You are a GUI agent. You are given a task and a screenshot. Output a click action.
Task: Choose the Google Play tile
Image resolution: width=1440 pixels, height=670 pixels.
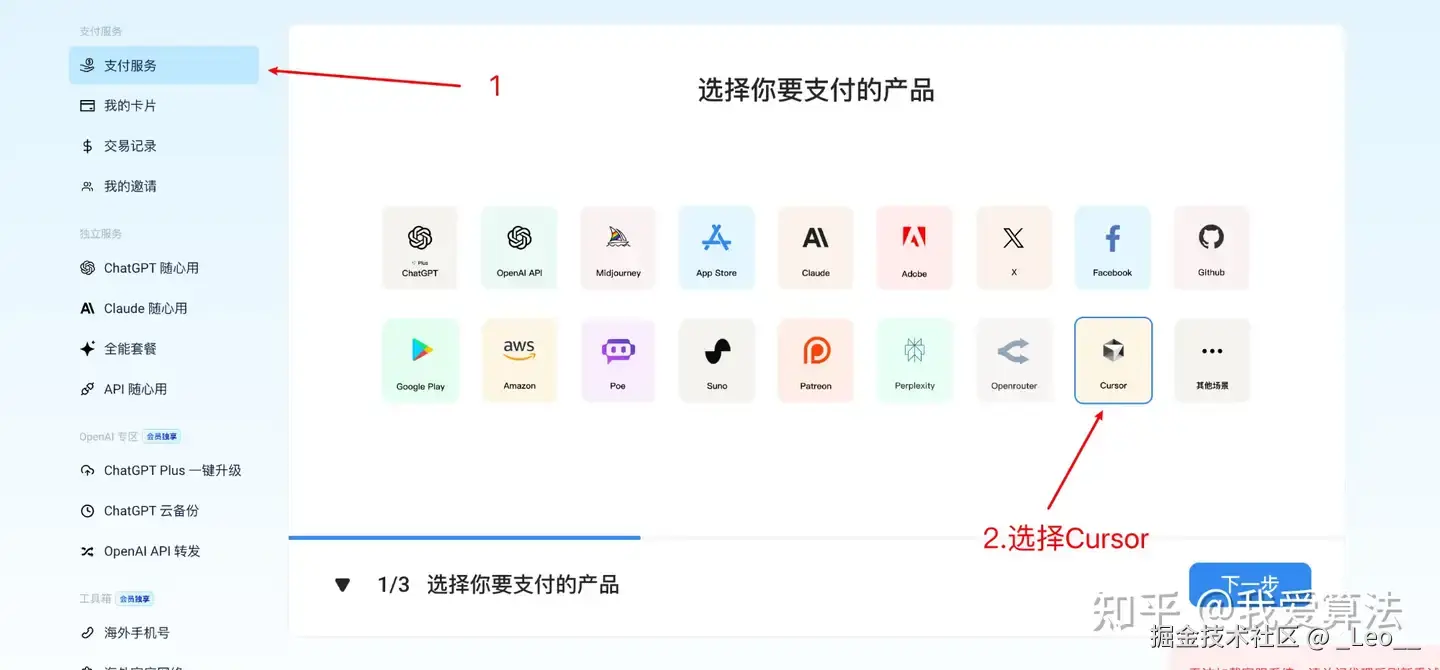tap(420, 361)
